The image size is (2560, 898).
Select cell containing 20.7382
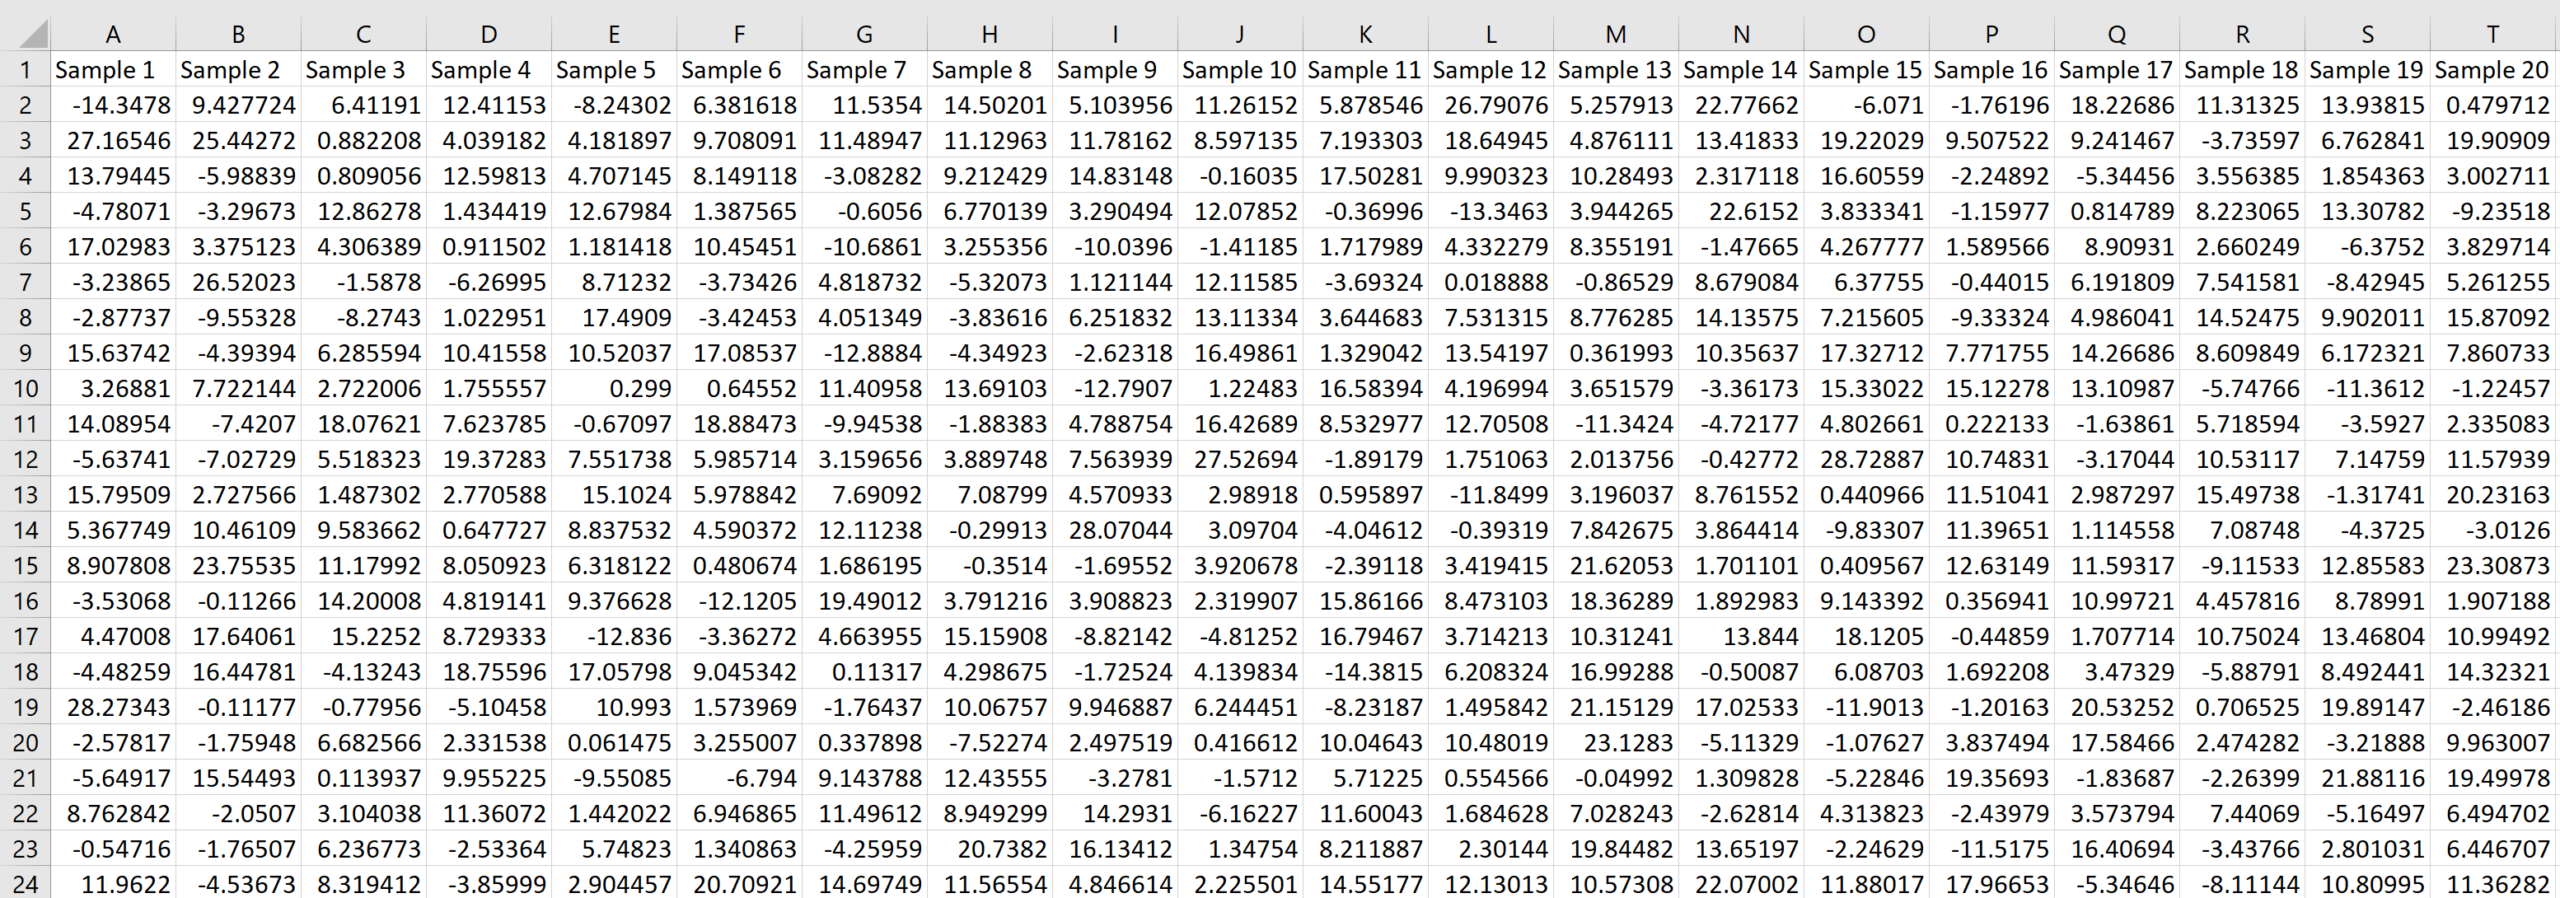pyautogui.click(x=989, y=850)
